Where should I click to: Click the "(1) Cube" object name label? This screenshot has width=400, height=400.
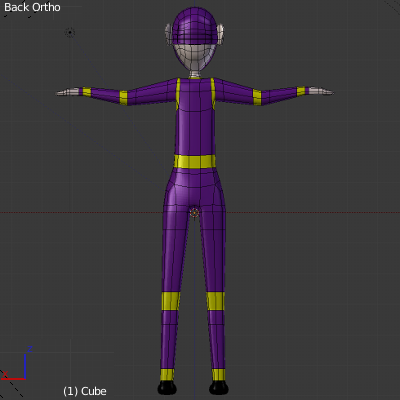pos(85,391)
